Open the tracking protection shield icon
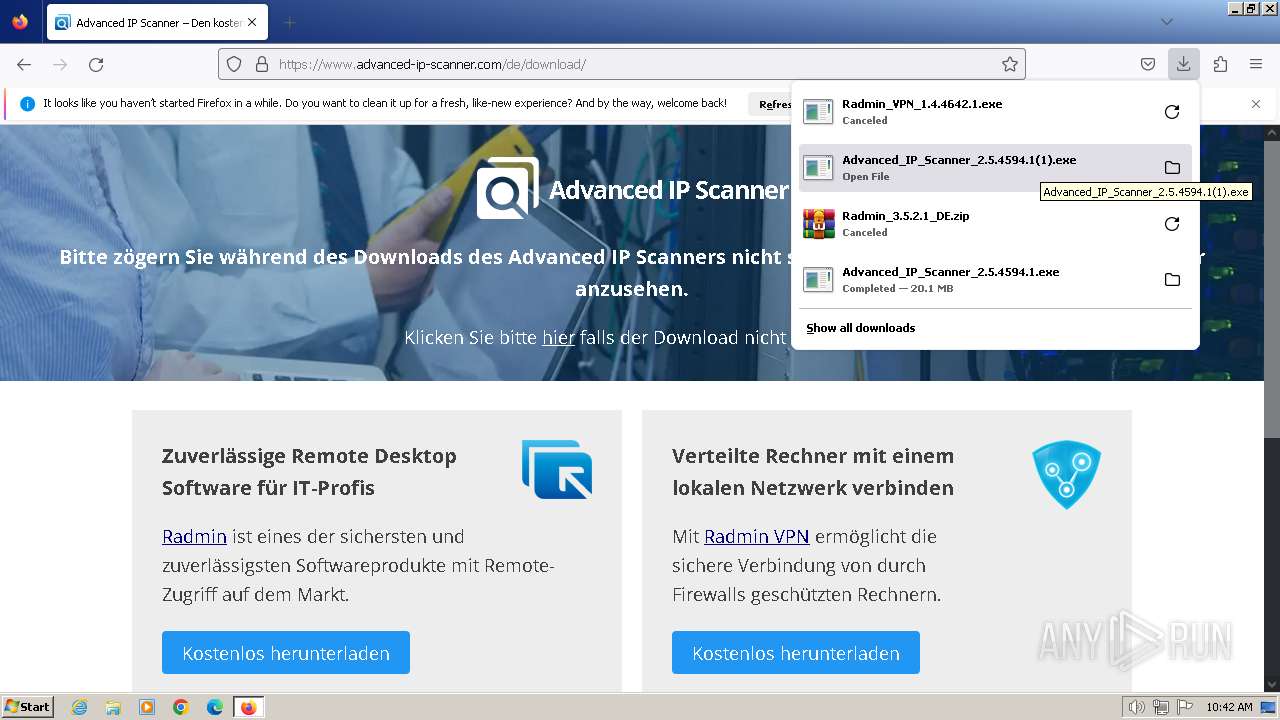Image resolution: width=1280 pixels, height=720 pixels. (x=234, y=64)
